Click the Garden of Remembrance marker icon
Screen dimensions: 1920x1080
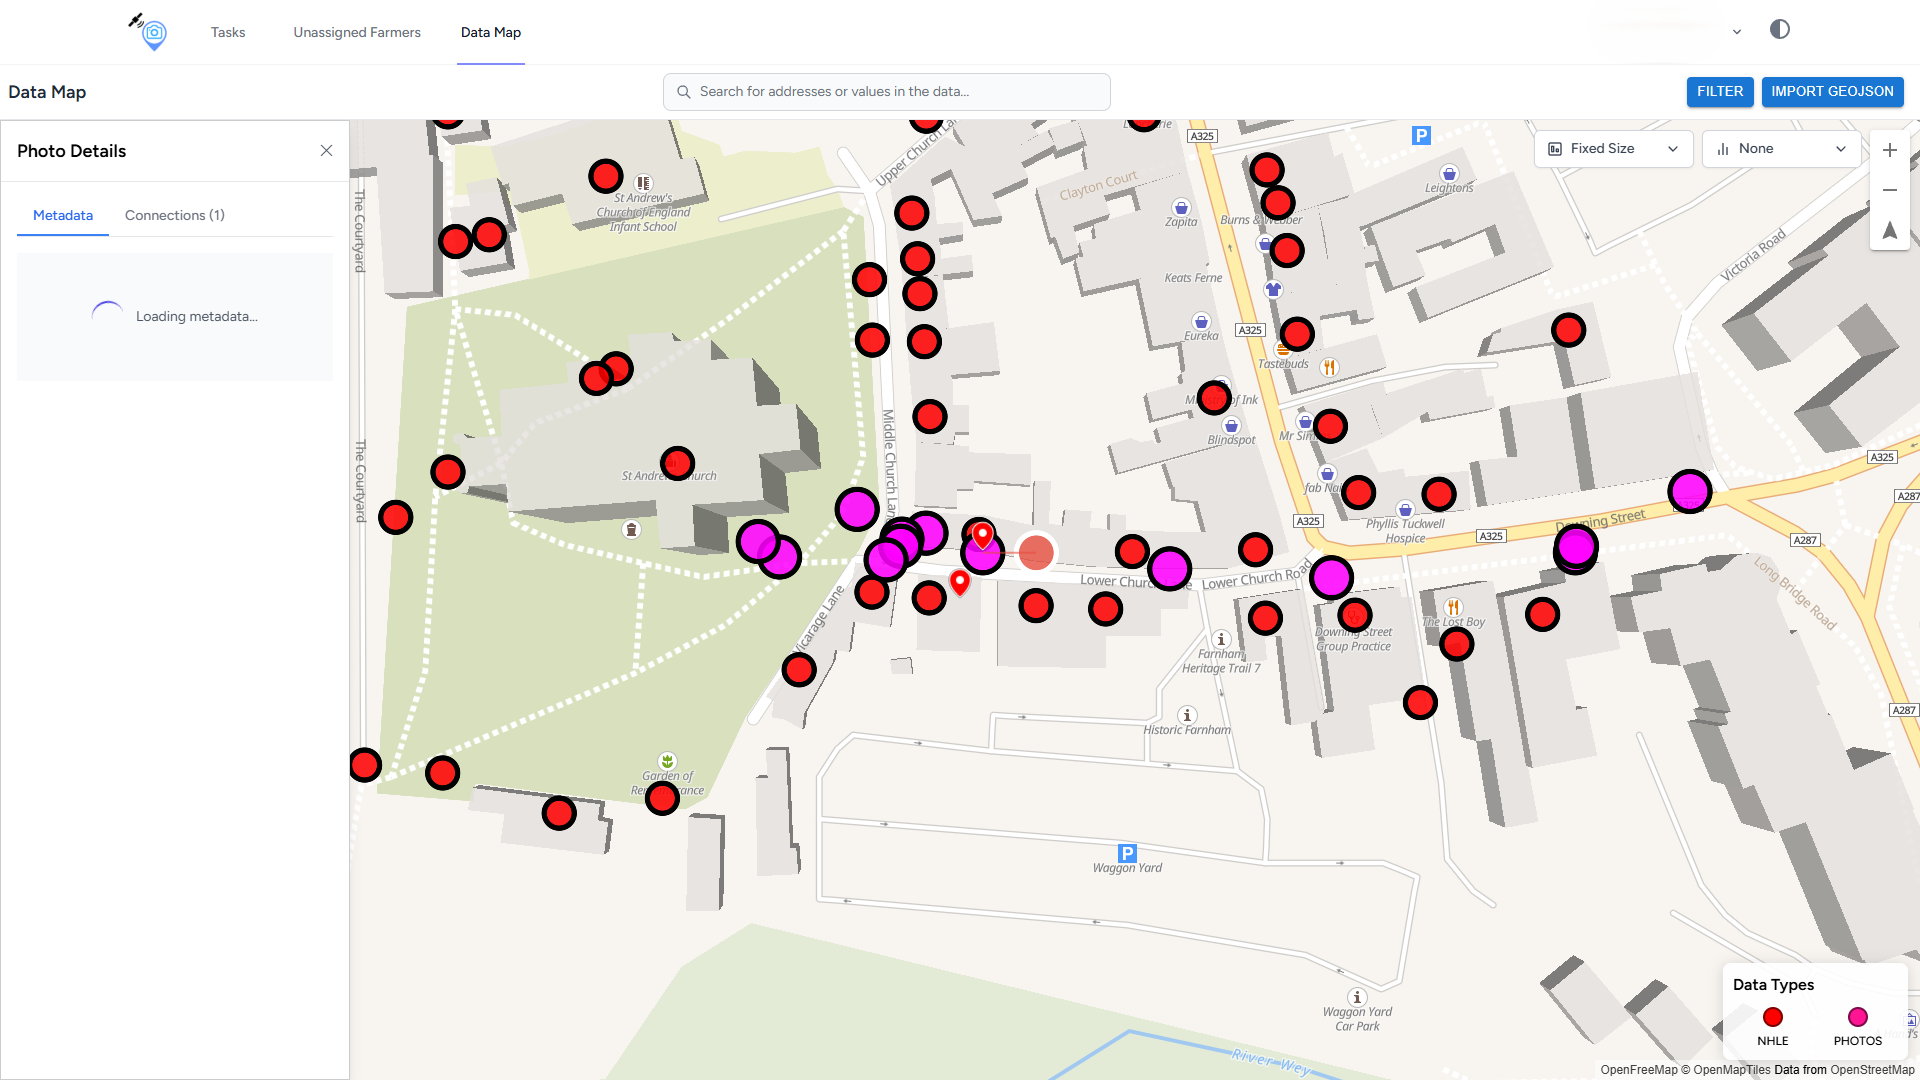[667, 761]
